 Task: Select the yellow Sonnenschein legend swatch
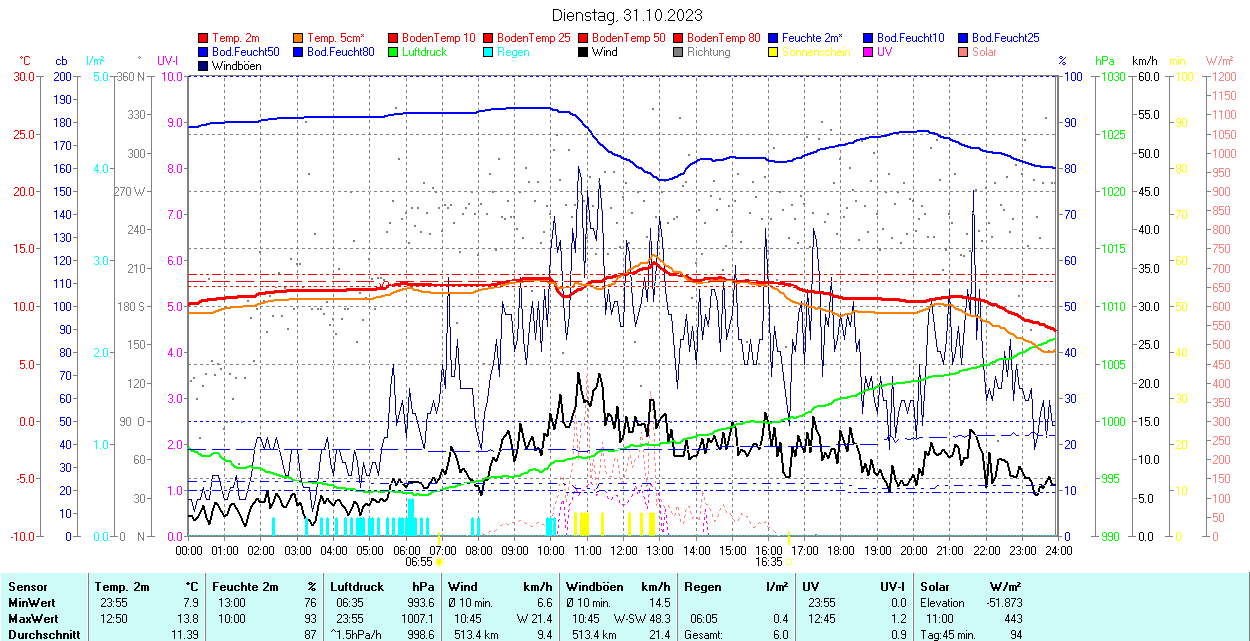(773, 52)
